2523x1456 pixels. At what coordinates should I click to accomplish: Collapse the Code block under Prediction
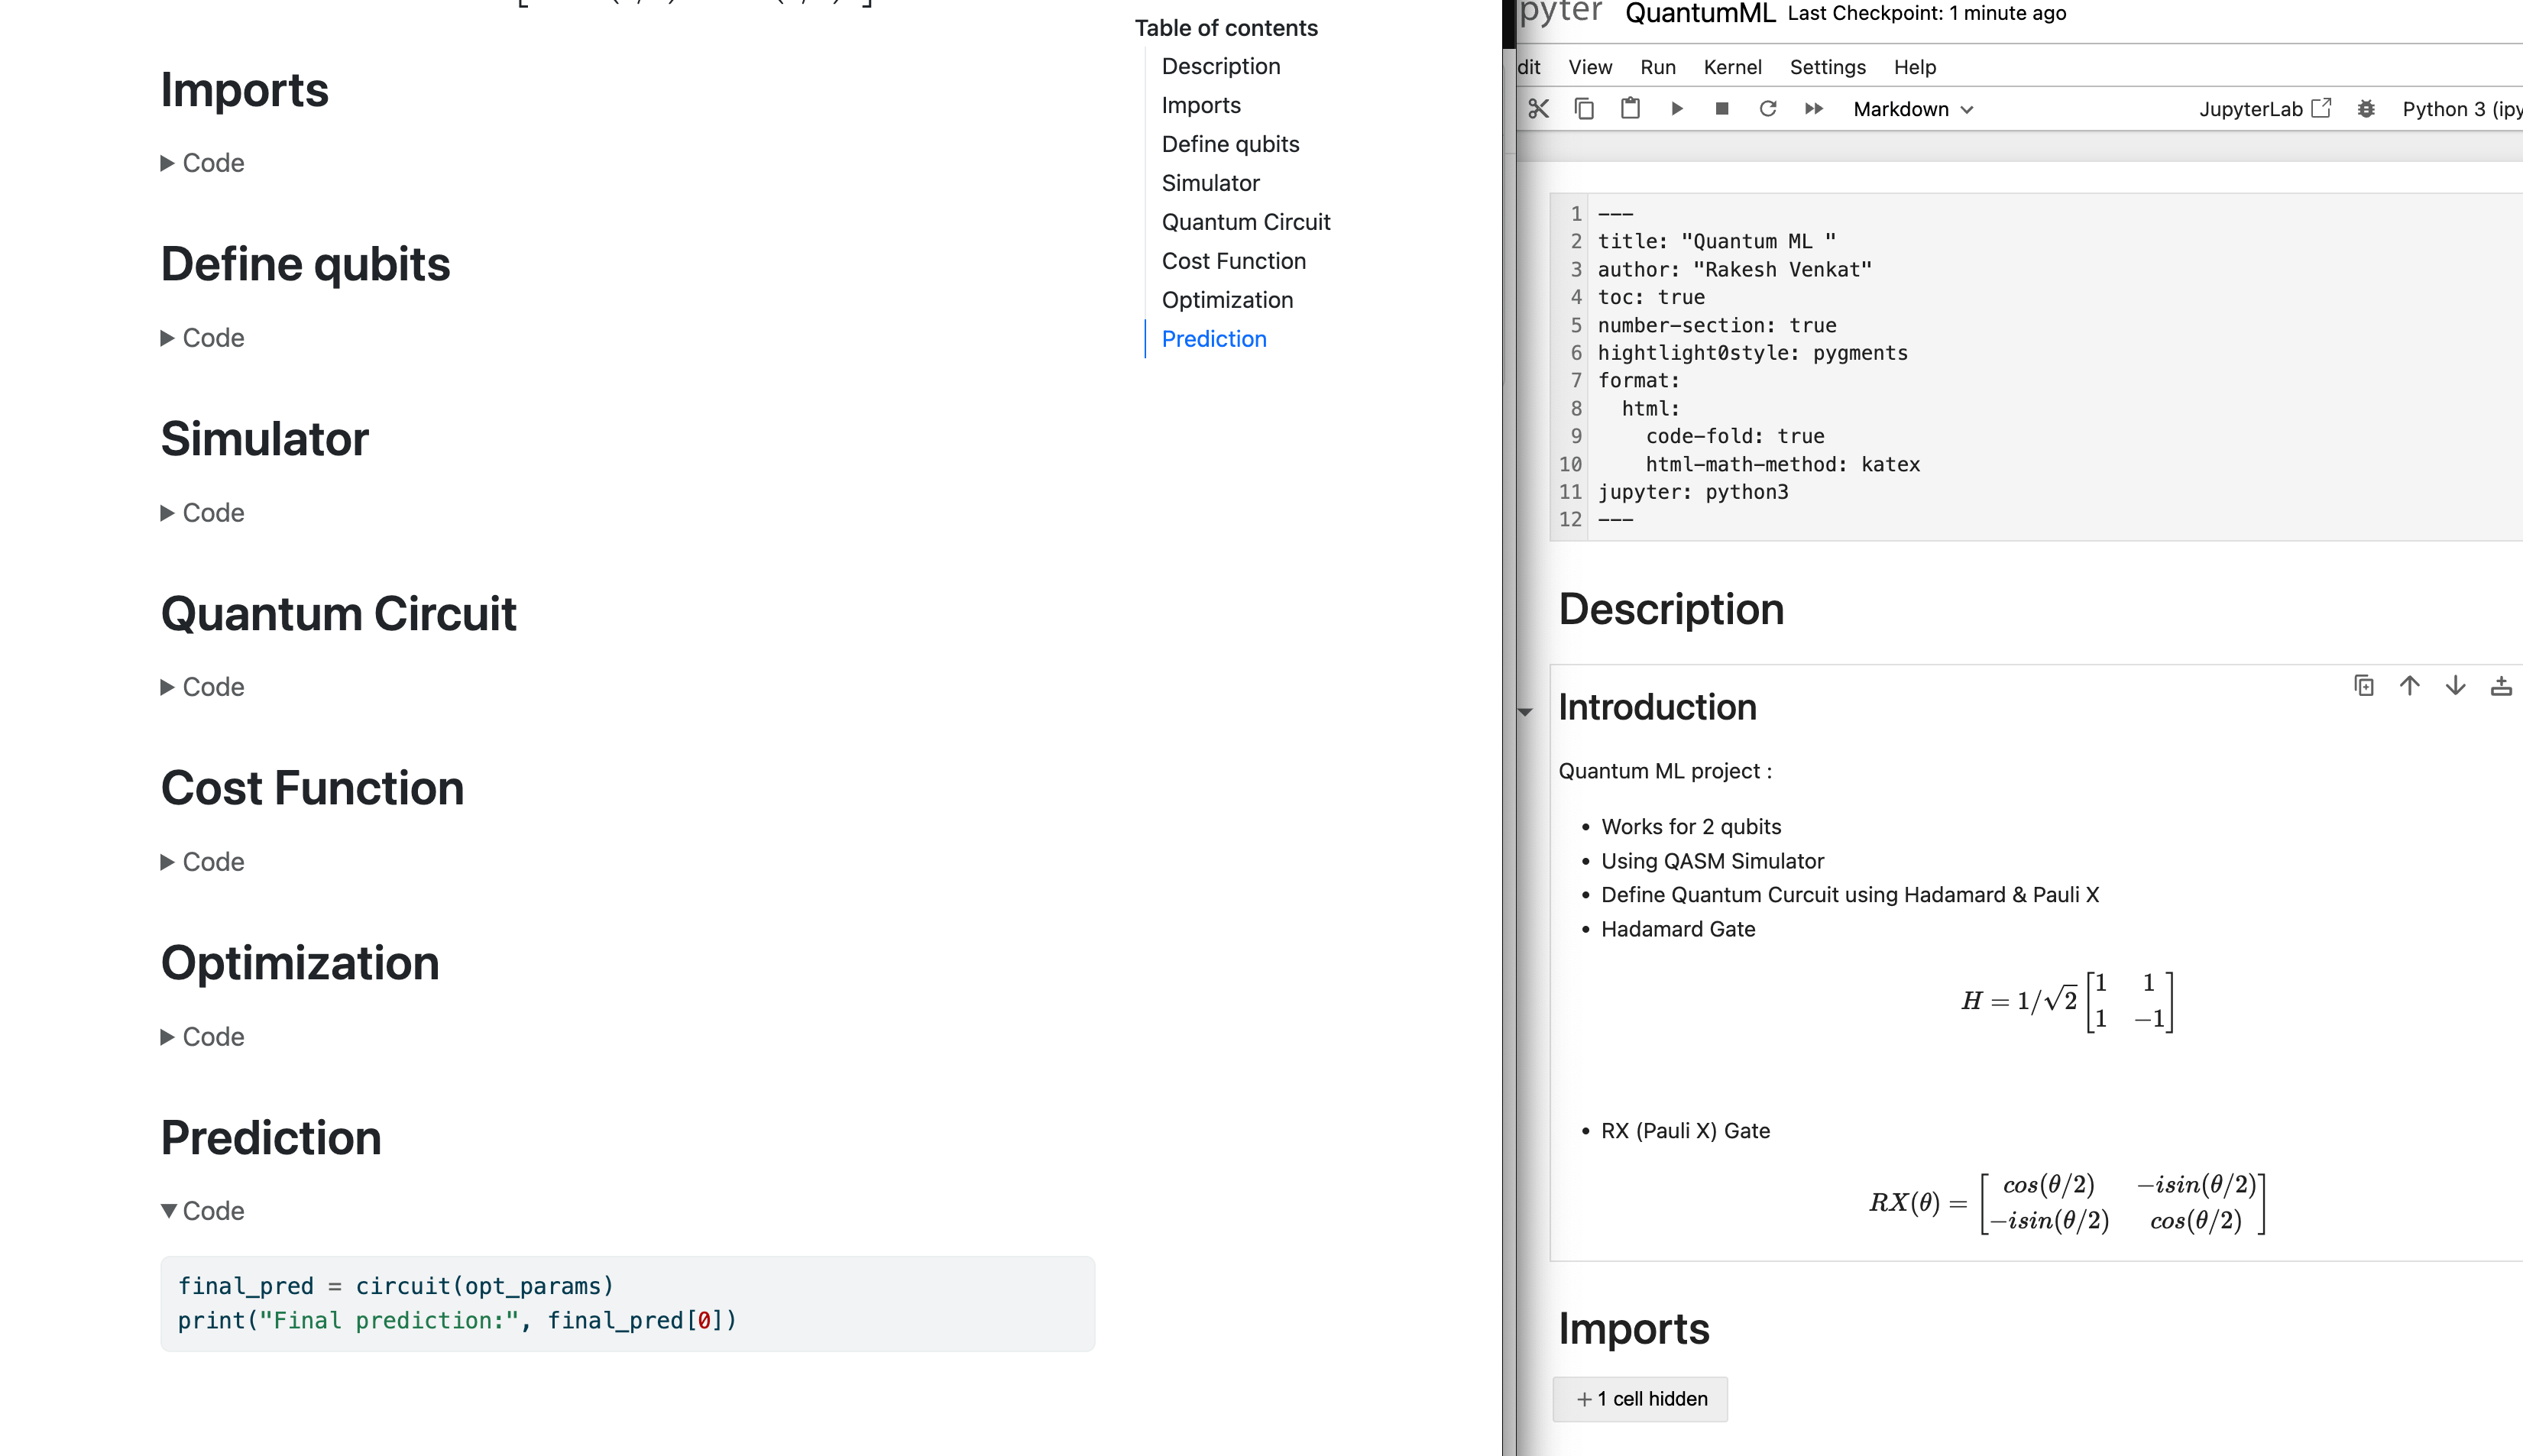point(203,1211)
